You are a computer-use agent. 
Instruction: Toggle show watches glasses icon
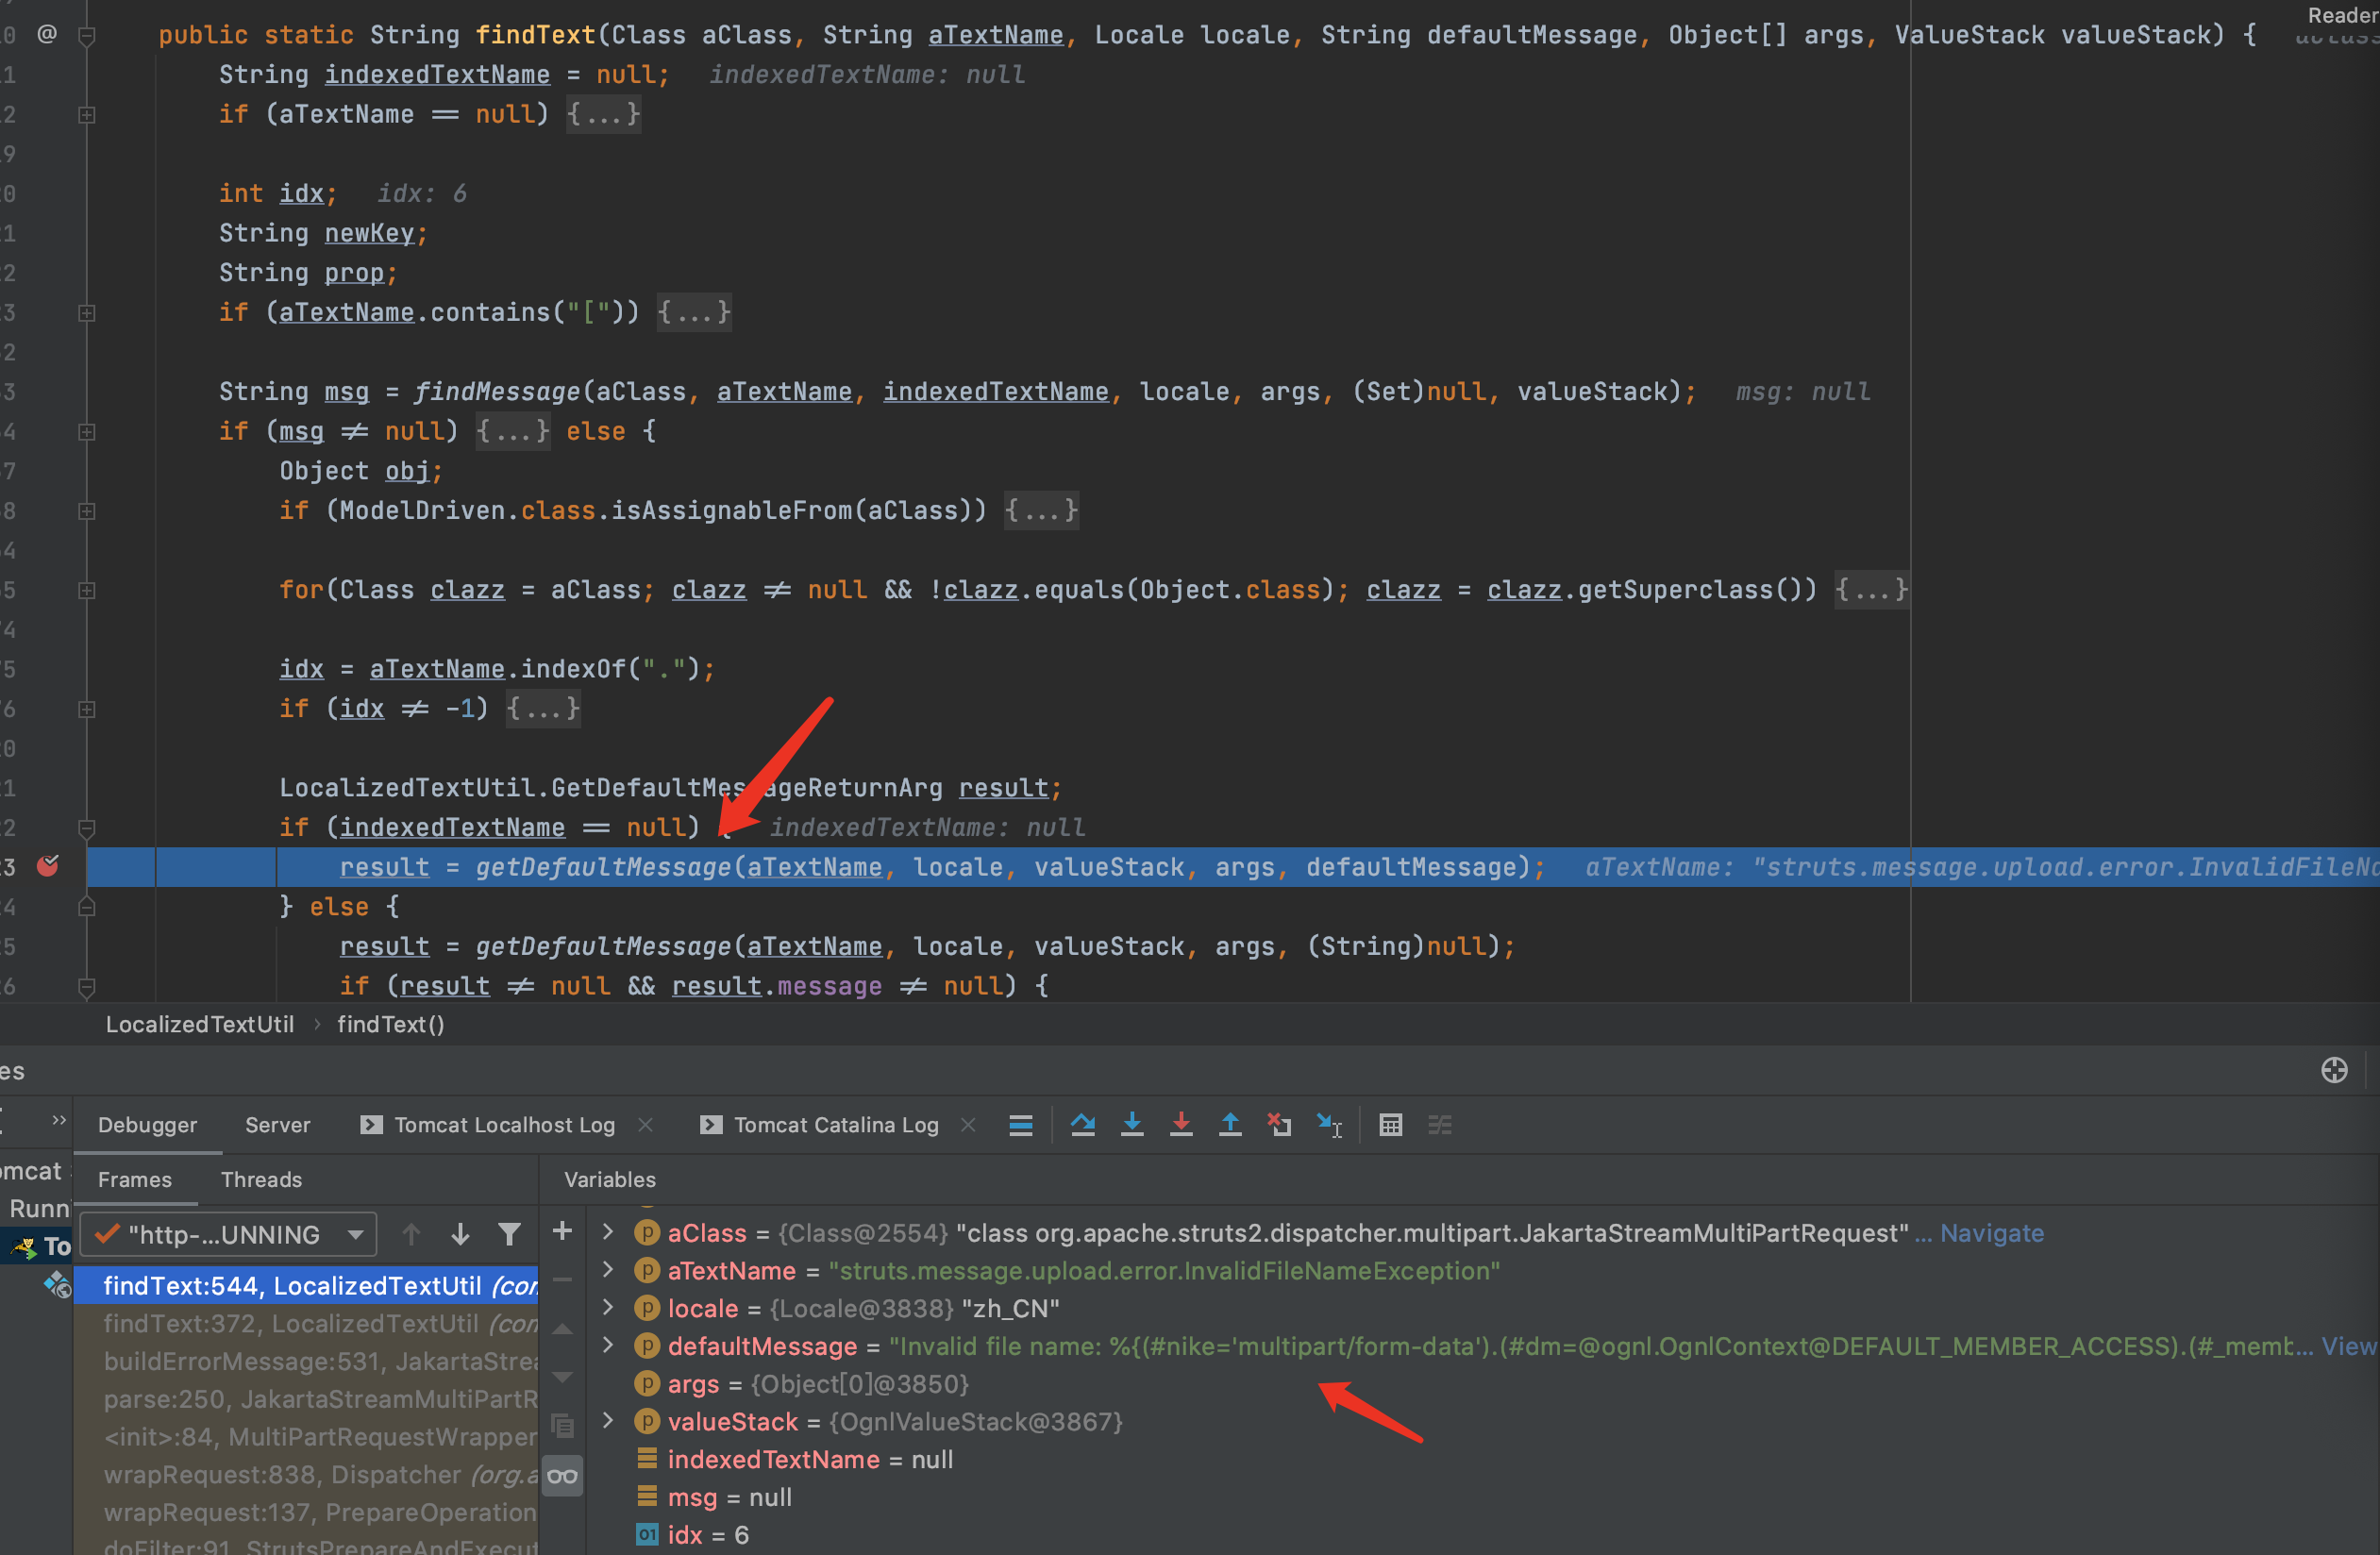[x=562, y=1476]
